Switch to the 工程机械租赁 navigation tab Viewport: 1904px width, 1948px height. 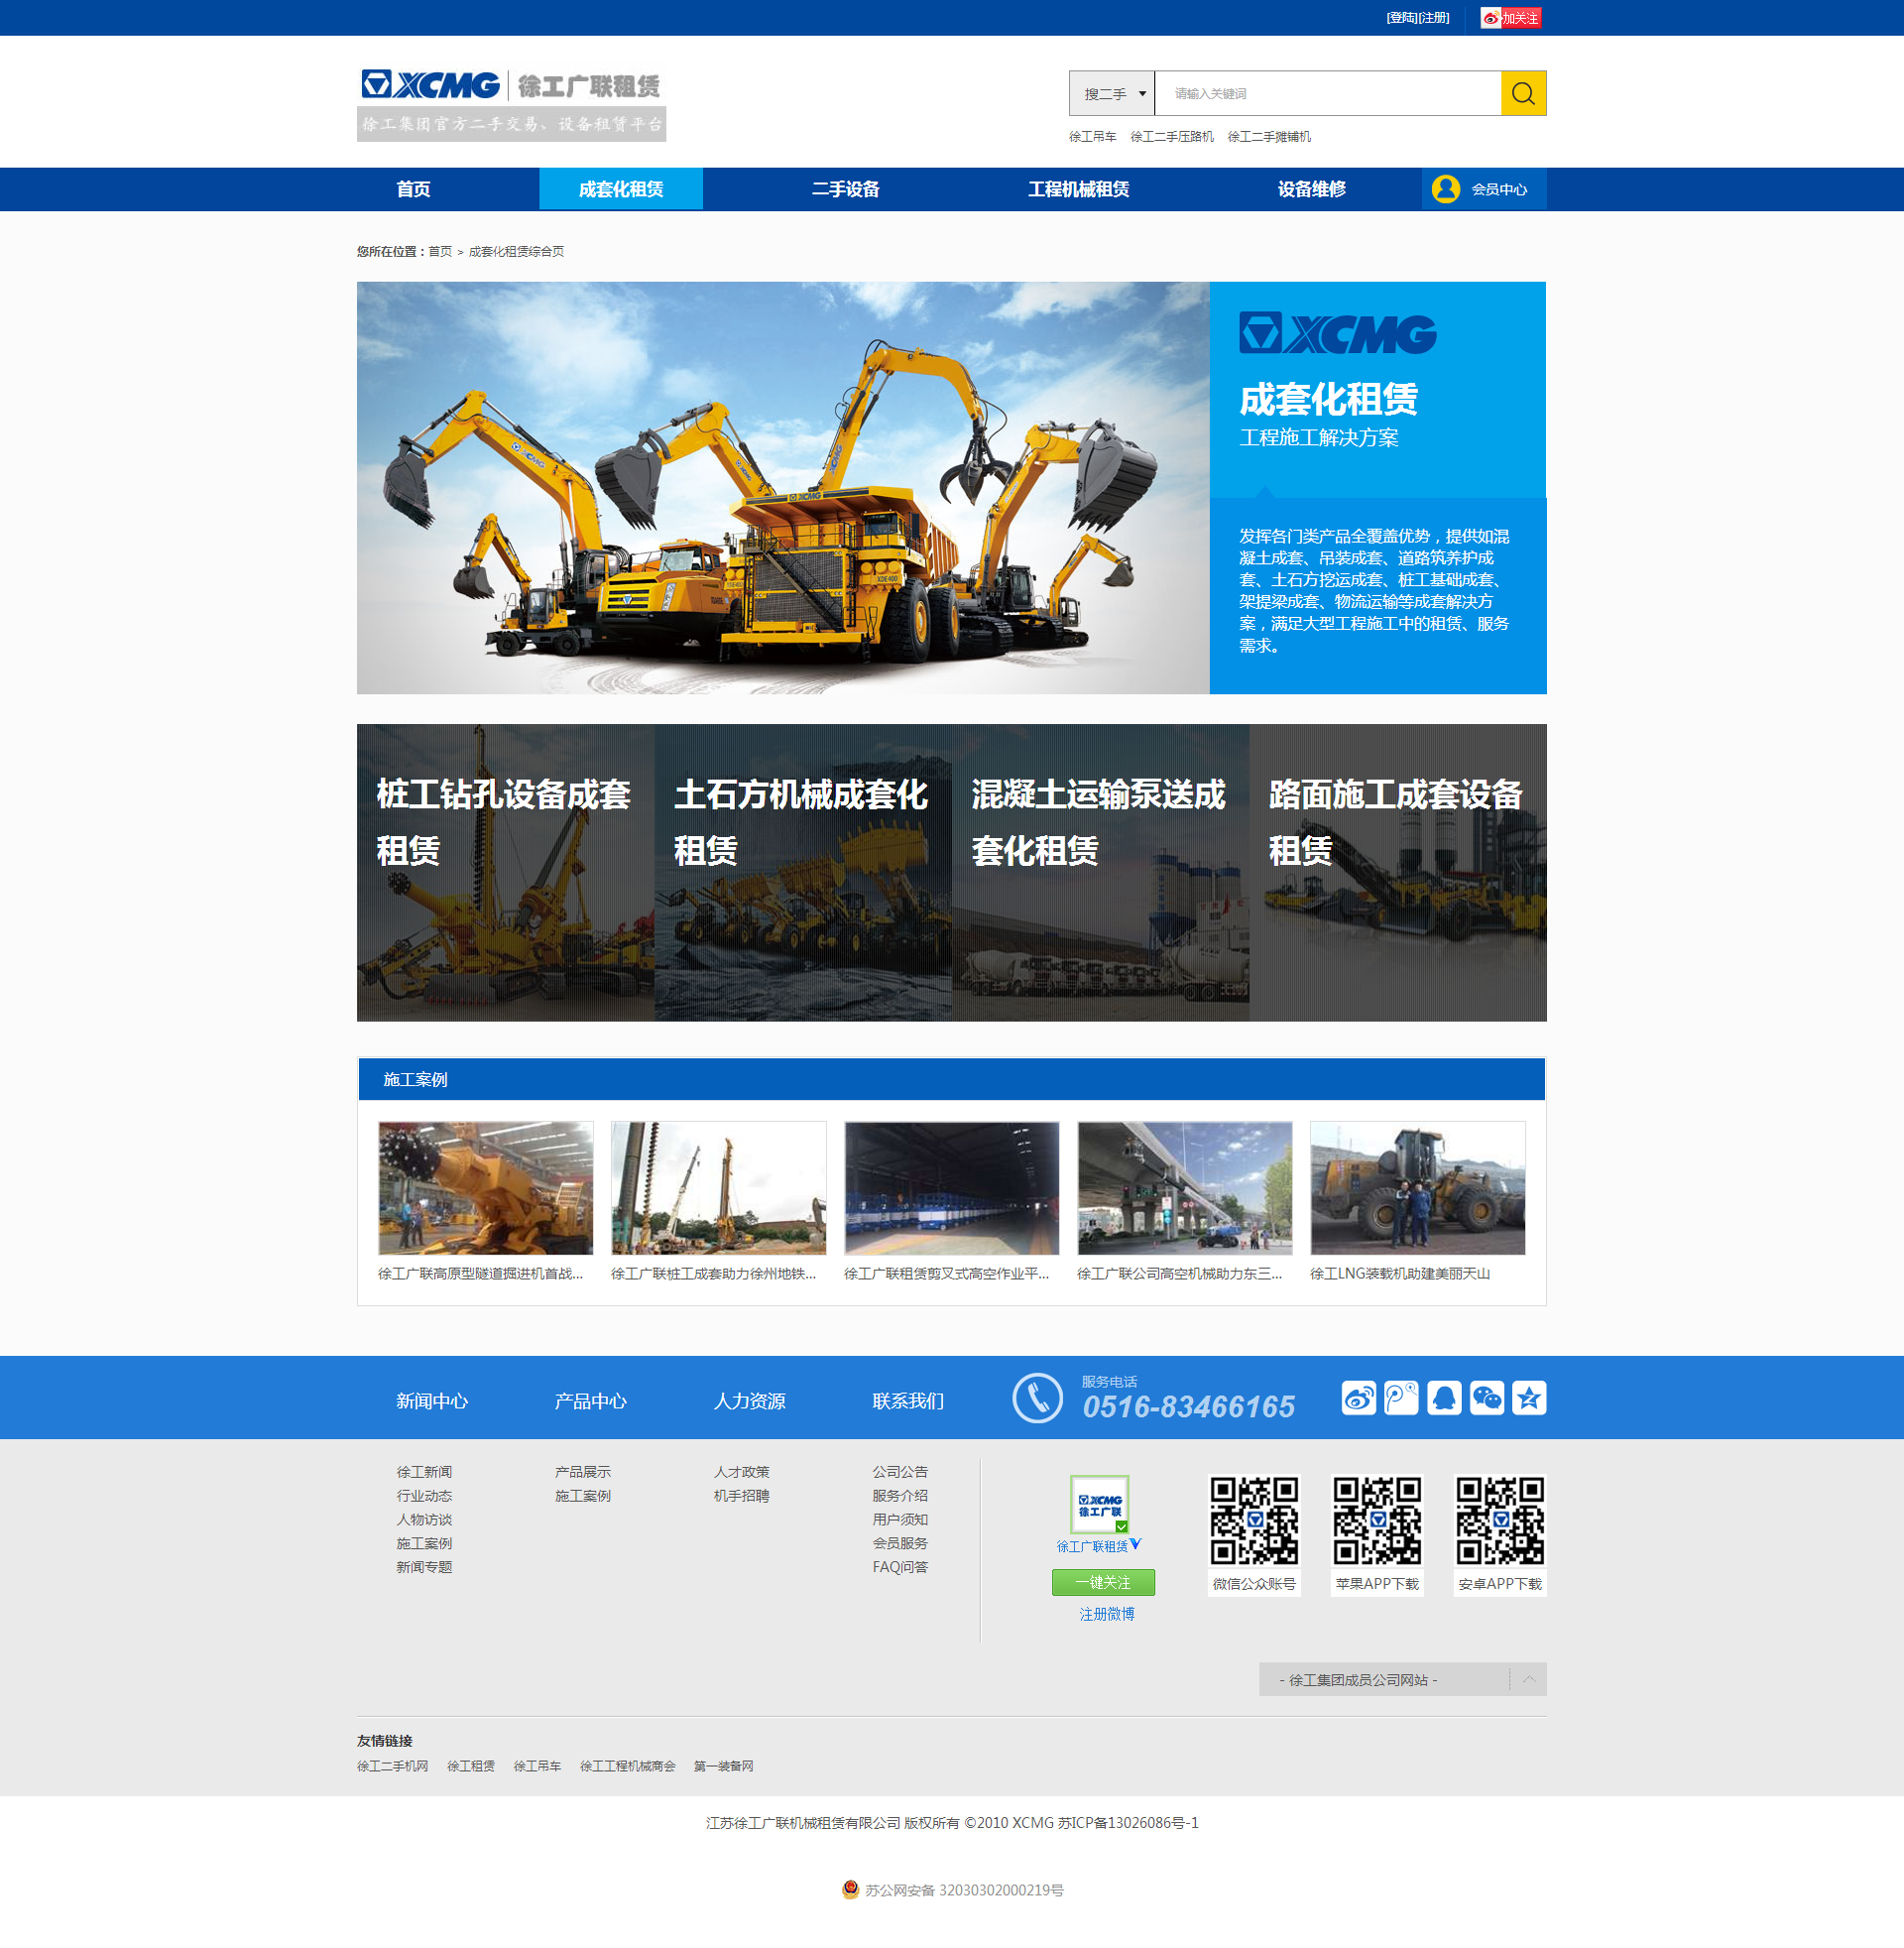pos(1078,189)
